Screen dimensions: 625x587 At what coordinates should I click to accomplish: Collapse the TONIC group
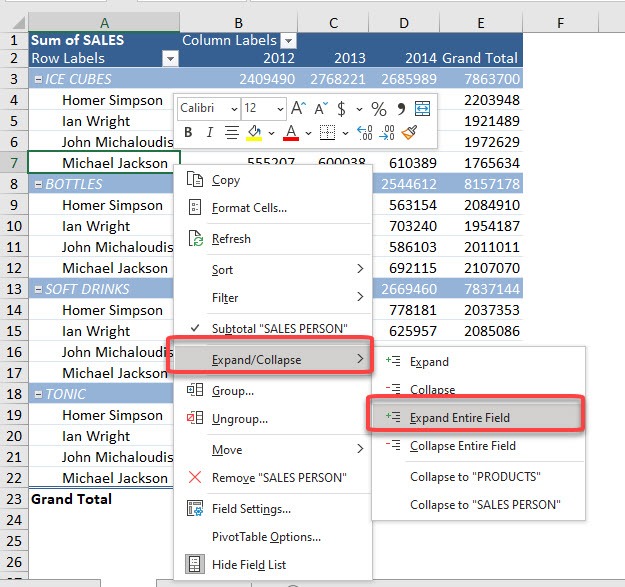pos(38,394)
